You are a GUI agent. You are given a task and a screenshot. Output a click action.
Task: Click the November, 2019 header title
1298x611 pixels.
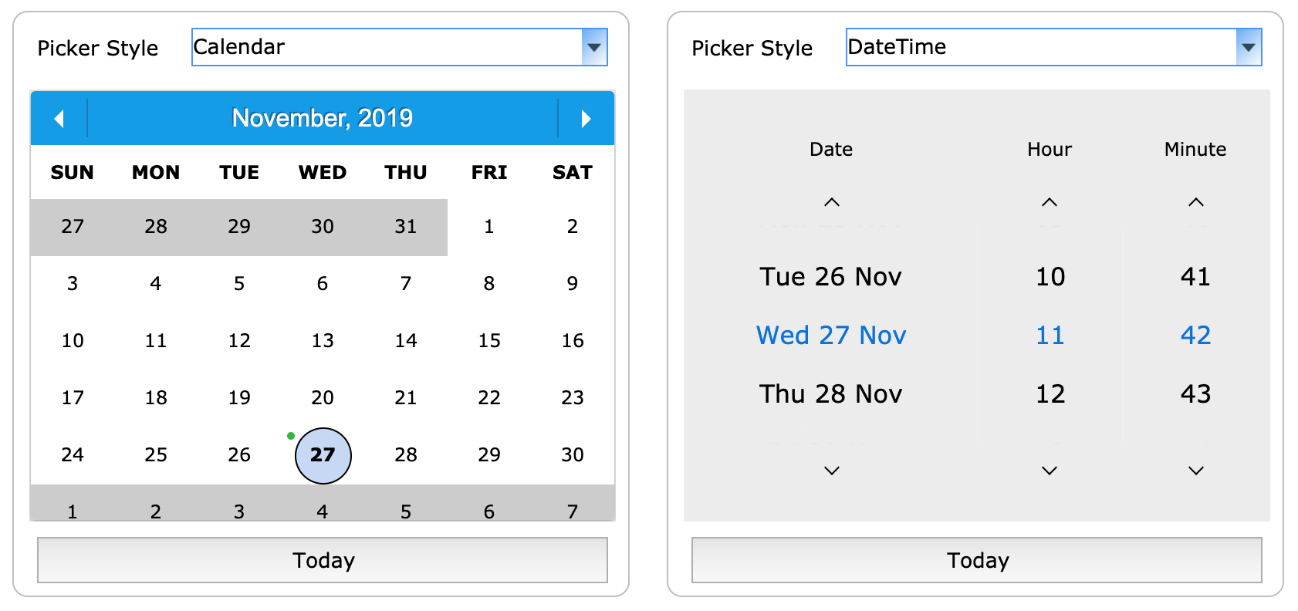(x=322, y=118)
